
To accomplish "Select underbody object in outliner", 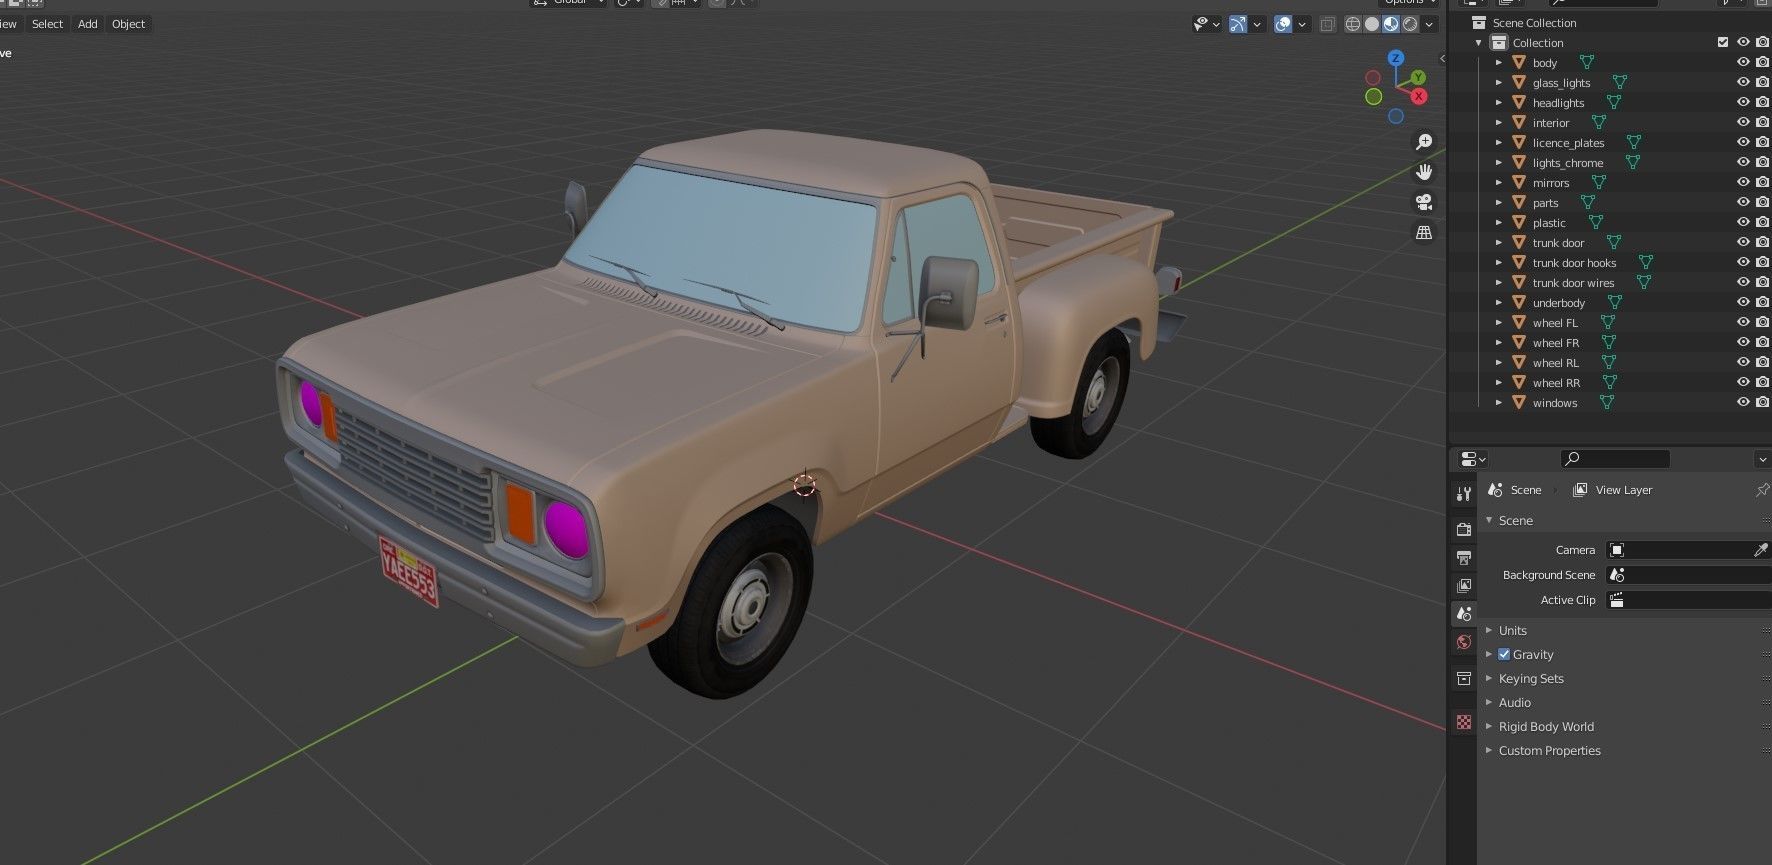I will [1558, 302].
